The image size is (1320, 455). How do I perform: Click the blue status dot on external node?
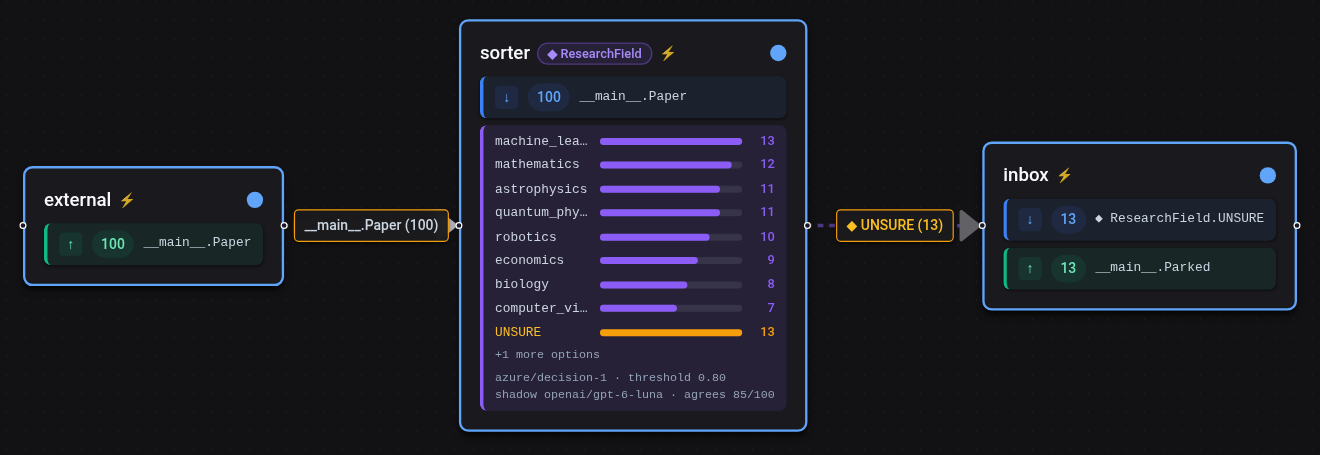(x=255, y=200)
